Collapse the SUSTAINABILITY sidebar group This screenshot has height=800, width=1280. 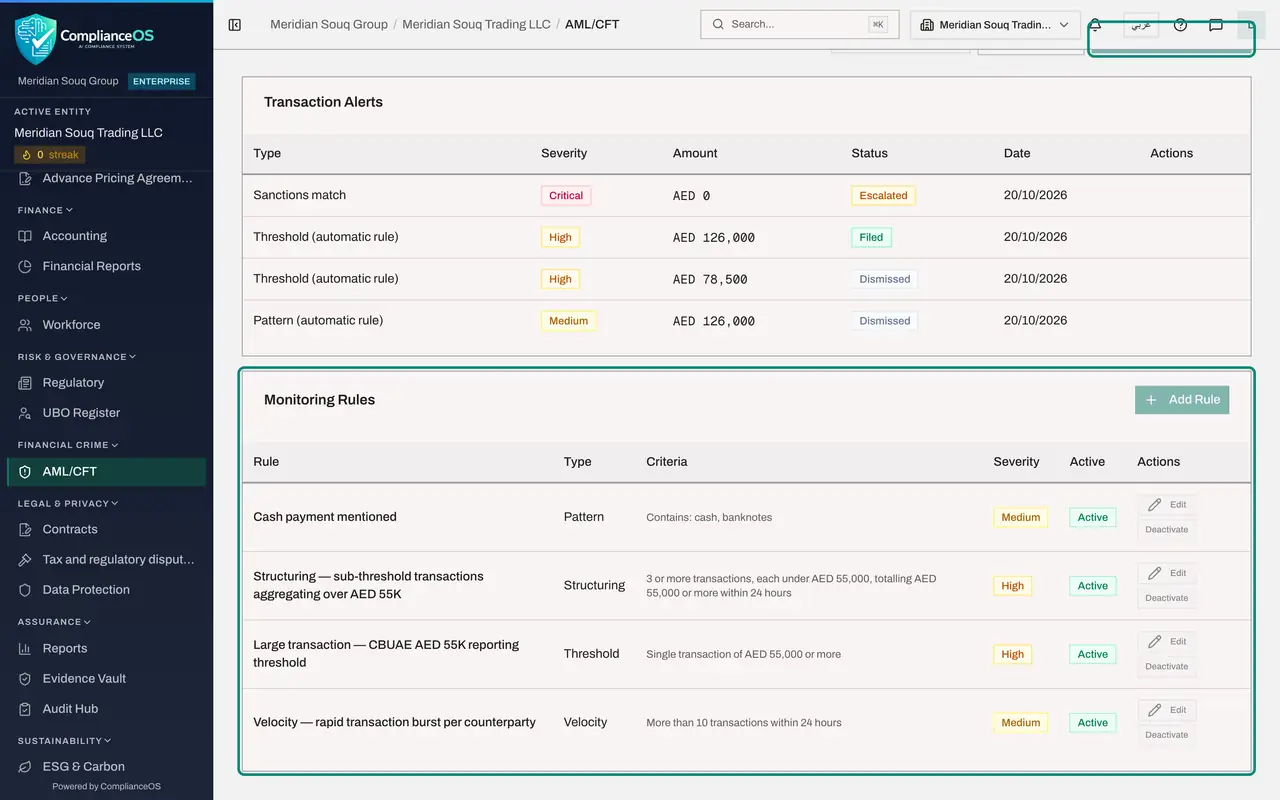click(65, 741)
